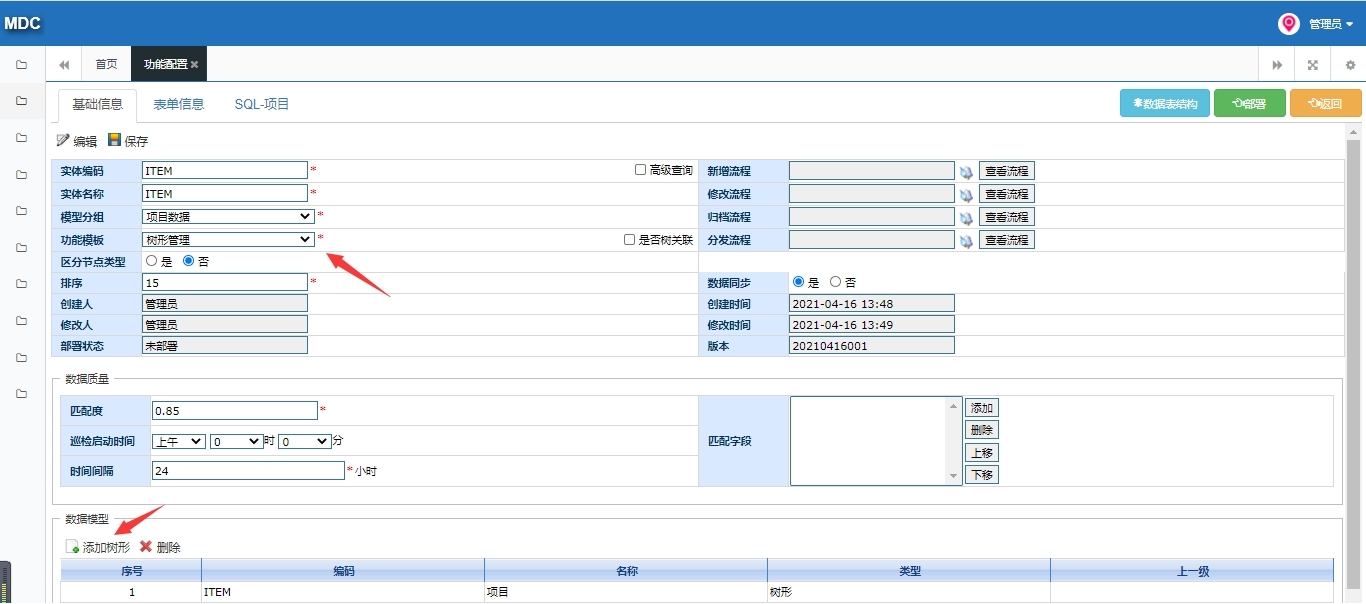Click the 树形 cell in data table
The height and width of the screenshot is (604, 1366).
tap(909, 593)
